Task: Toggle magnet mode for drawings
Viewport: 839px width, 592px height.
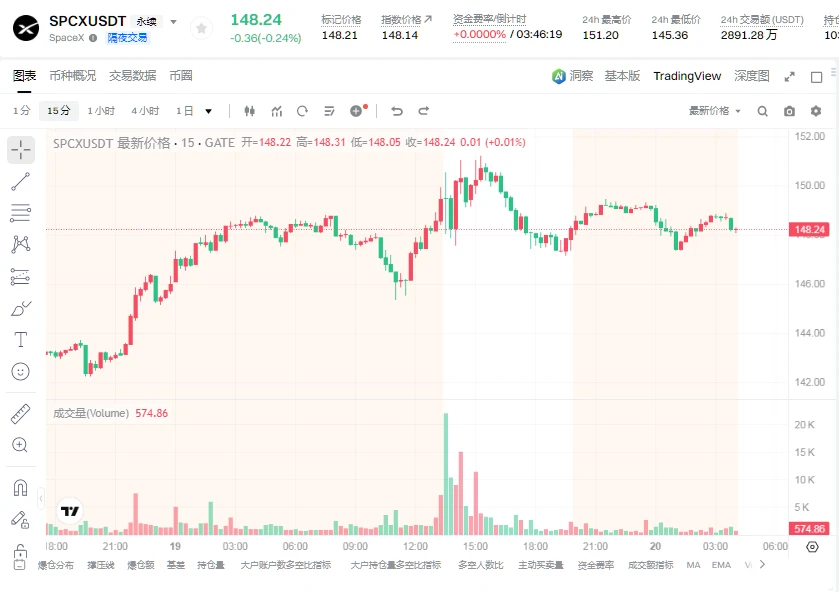Action: tap(20, 488)
